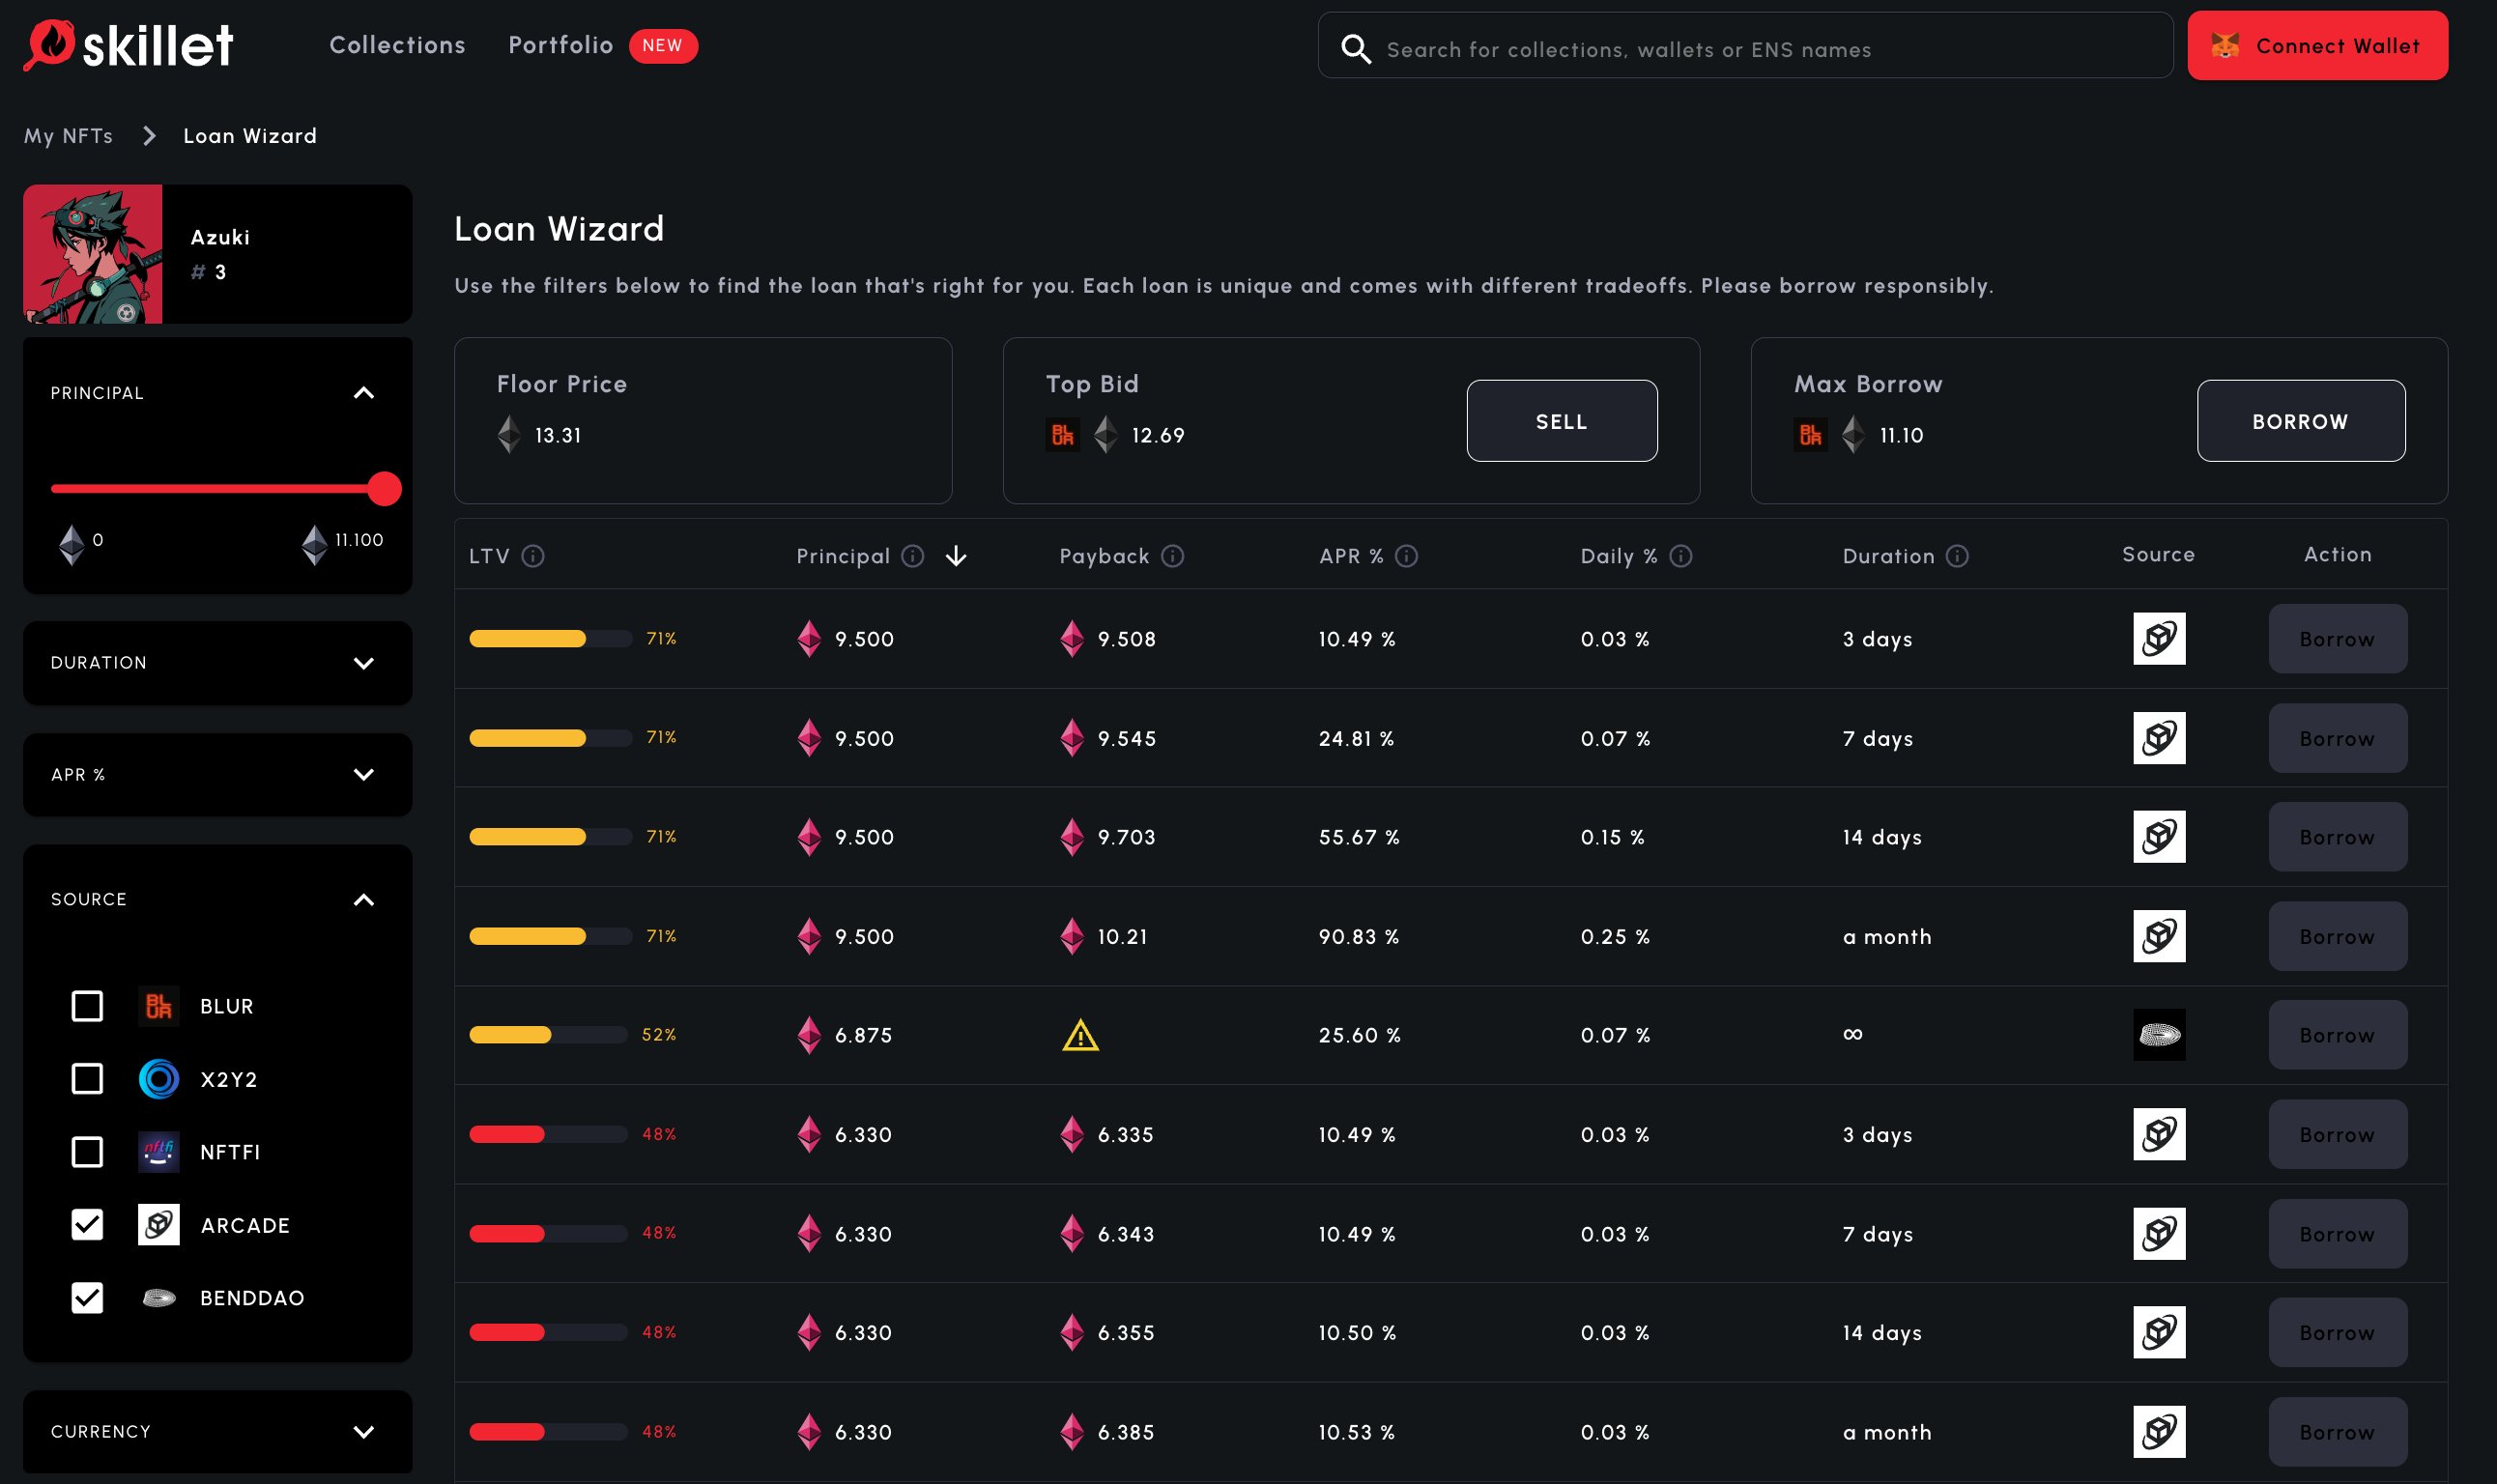Click the NFT platform icon next to 9.500 row
This screenshot has width=2497, height=1484.
pos(2160,638)
